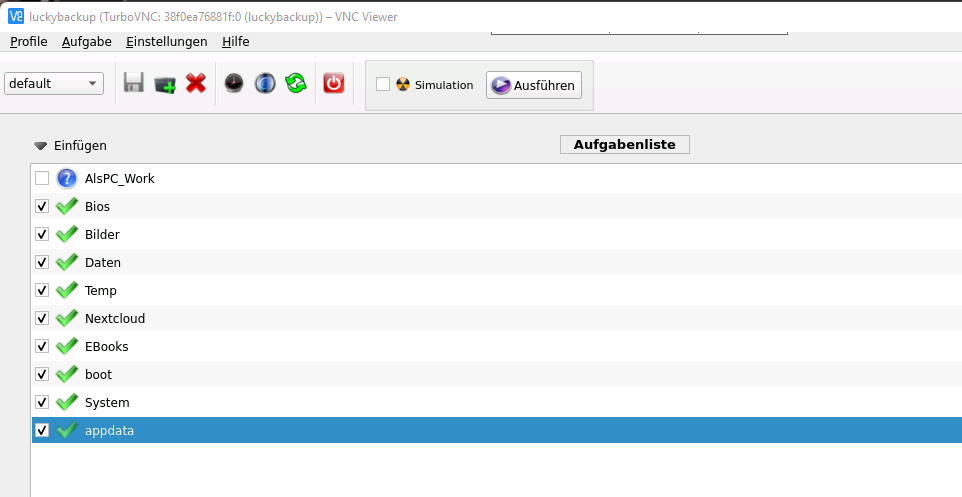Image resolution: width=962 pixels, height=497 pixels.
Task: Uncheck the System task checkbox
Action: tap(42, 403)
